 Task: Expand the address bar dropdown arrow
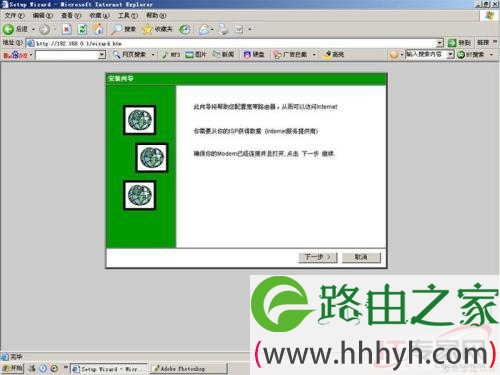(x=440, y=43)
